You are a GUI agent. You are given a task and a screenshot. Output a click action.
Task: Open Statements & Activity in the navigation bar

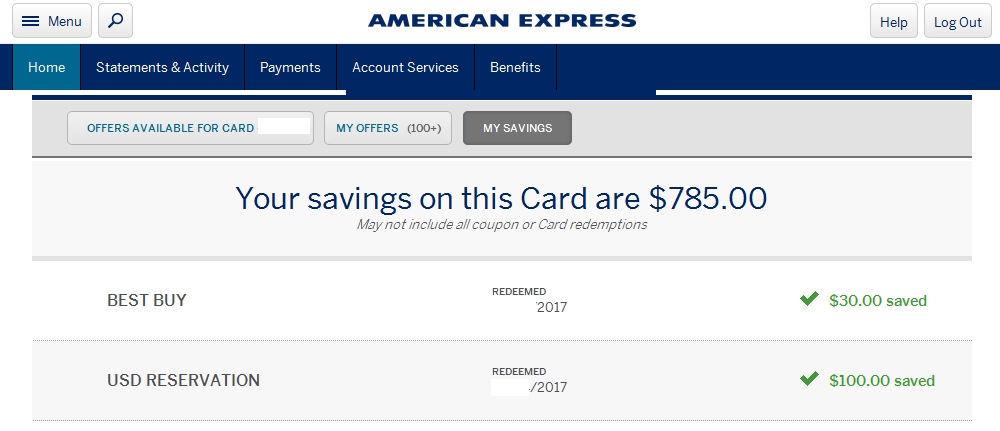tap(162, 68)
